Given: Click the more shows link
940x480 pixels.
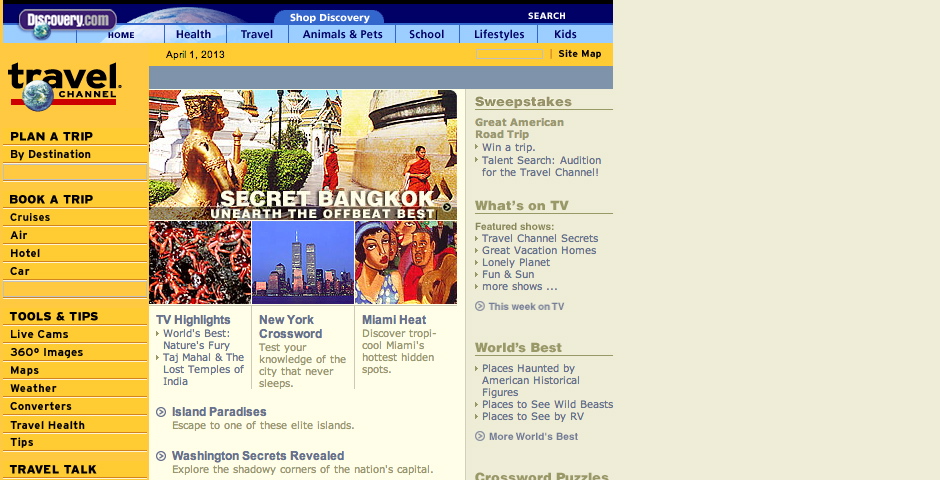Looking at the screenshot, I should pos(519,286).
